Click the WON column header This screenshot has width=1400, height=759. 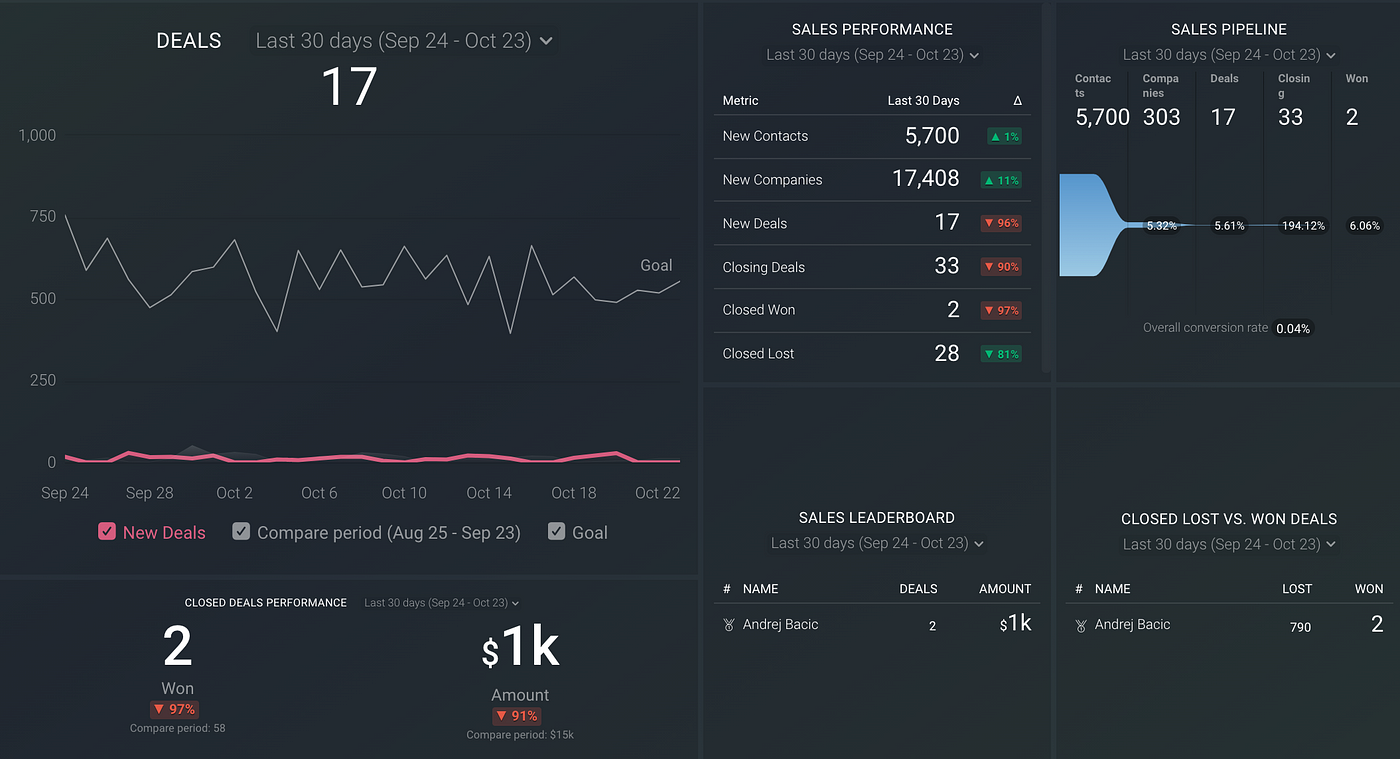(1369, 589)
